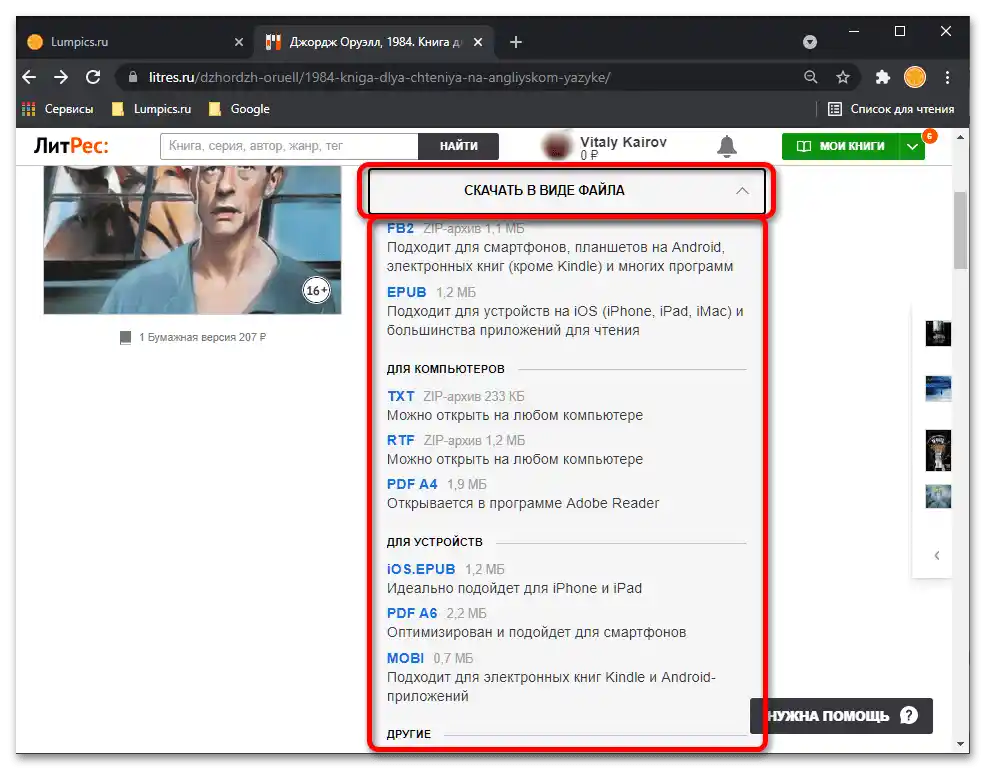The height and width of the screenshot is (770, 986).
Task: Open Chrome profile avatar
Action: (x=915, y=77)
